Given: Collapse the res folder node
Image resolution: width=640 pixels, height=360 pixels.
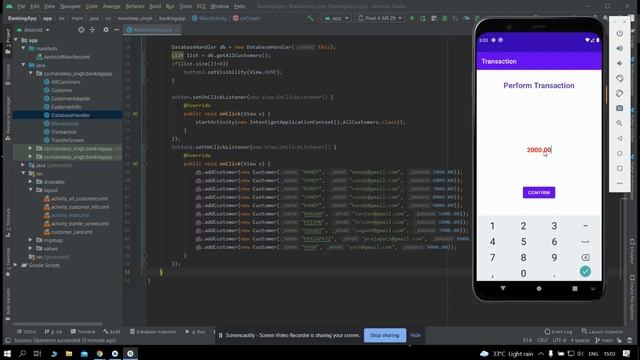Looking at the screenshot, I should pos(23,173).
